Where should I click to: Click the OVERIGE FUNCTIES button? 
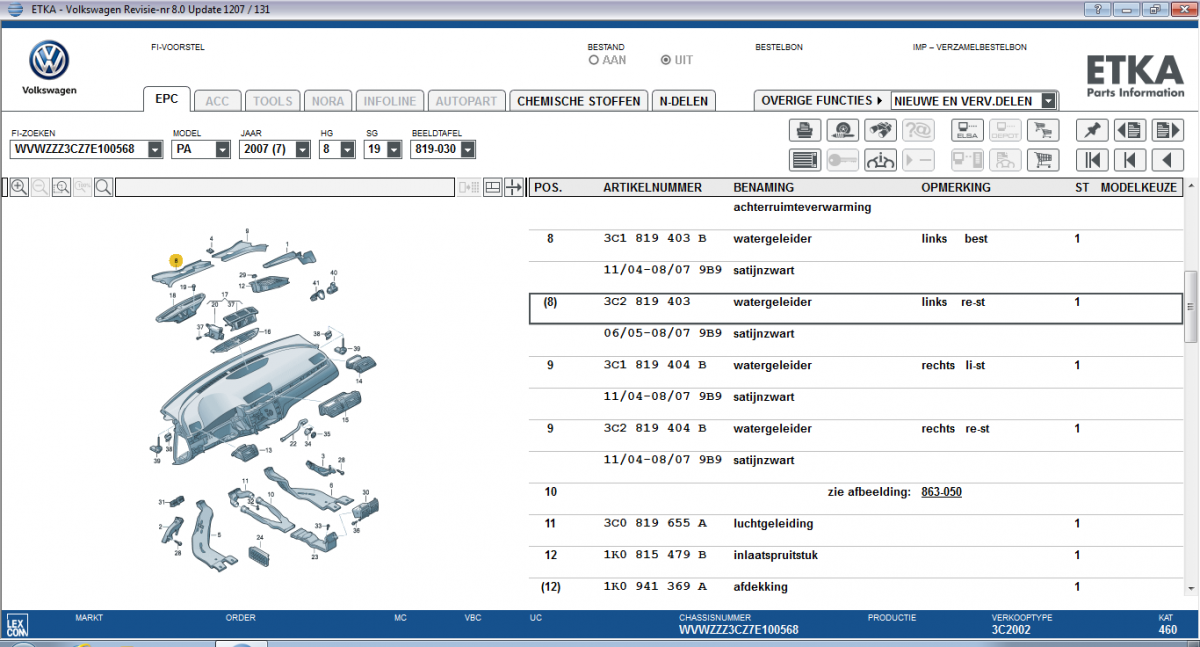click(x=821, y=101)
